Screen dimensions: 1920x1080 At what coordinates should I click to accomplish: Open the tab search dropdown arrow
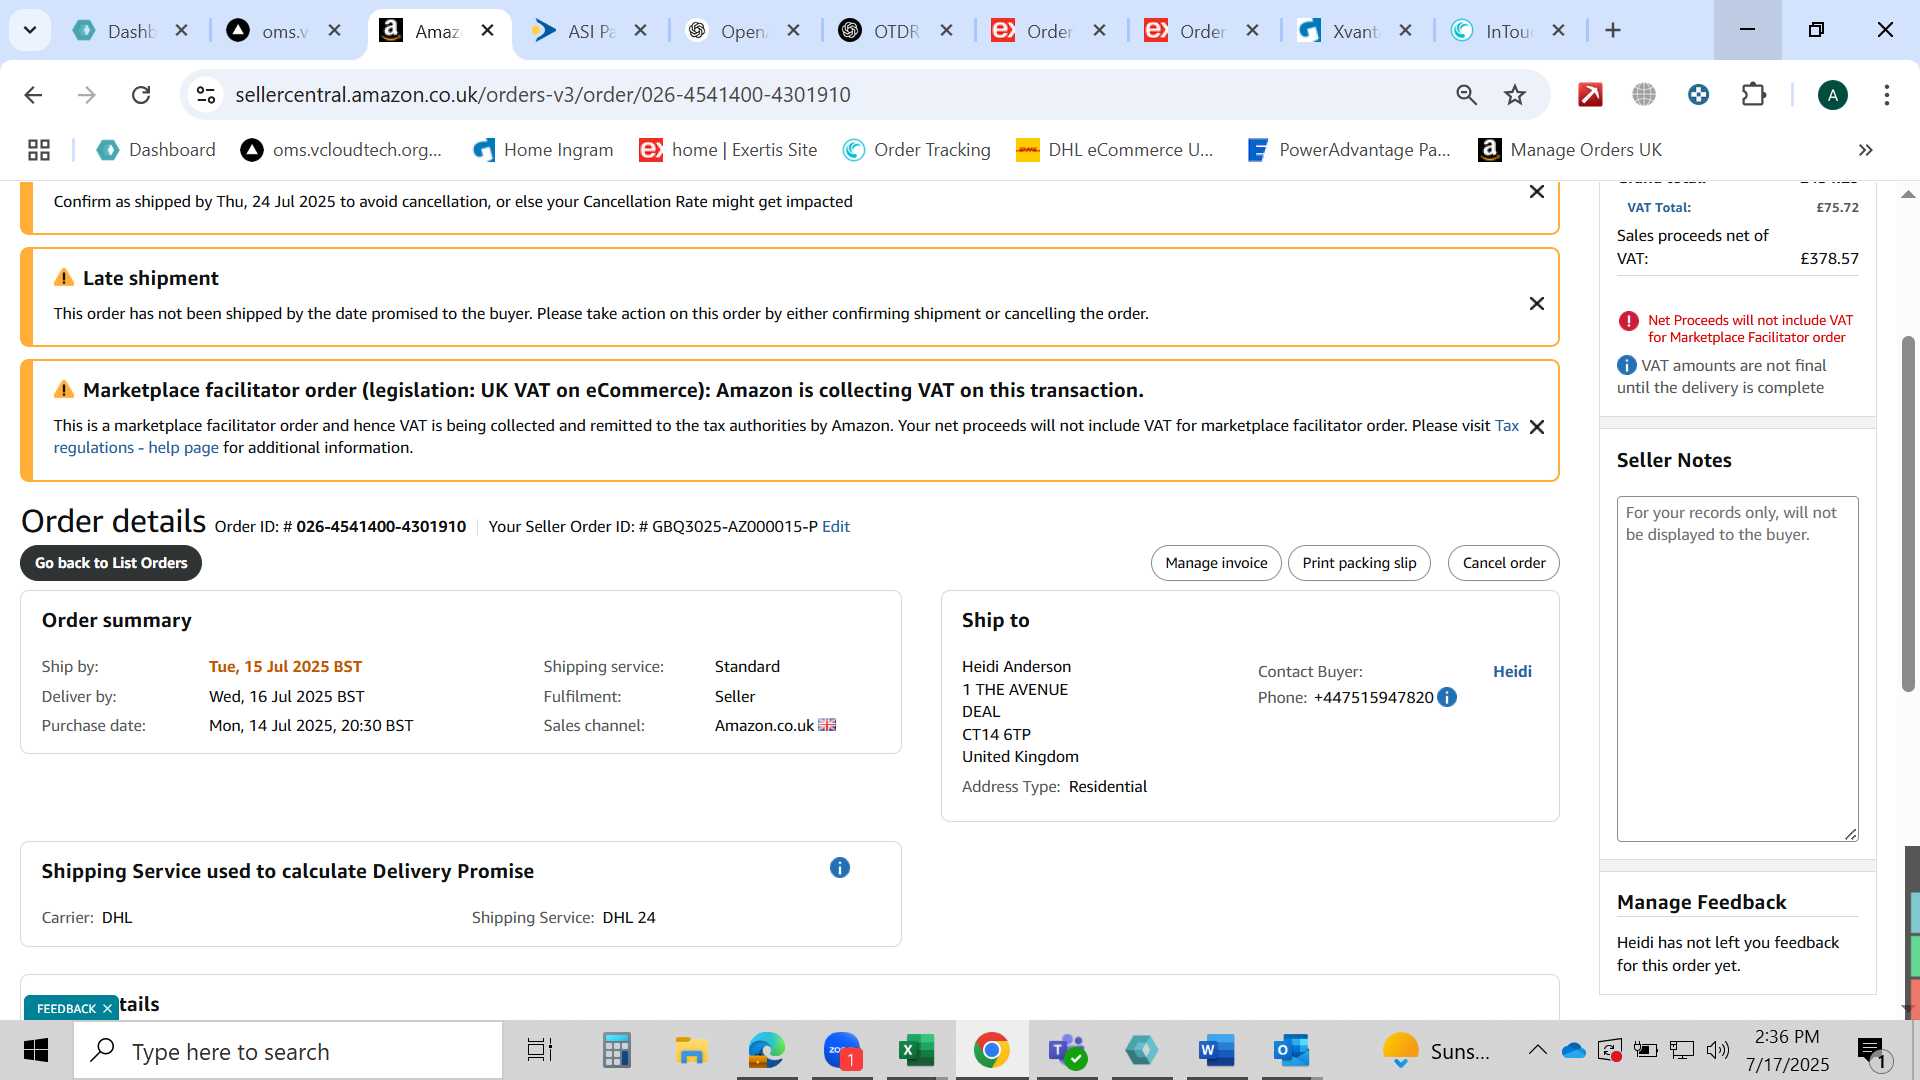[30, 30]
